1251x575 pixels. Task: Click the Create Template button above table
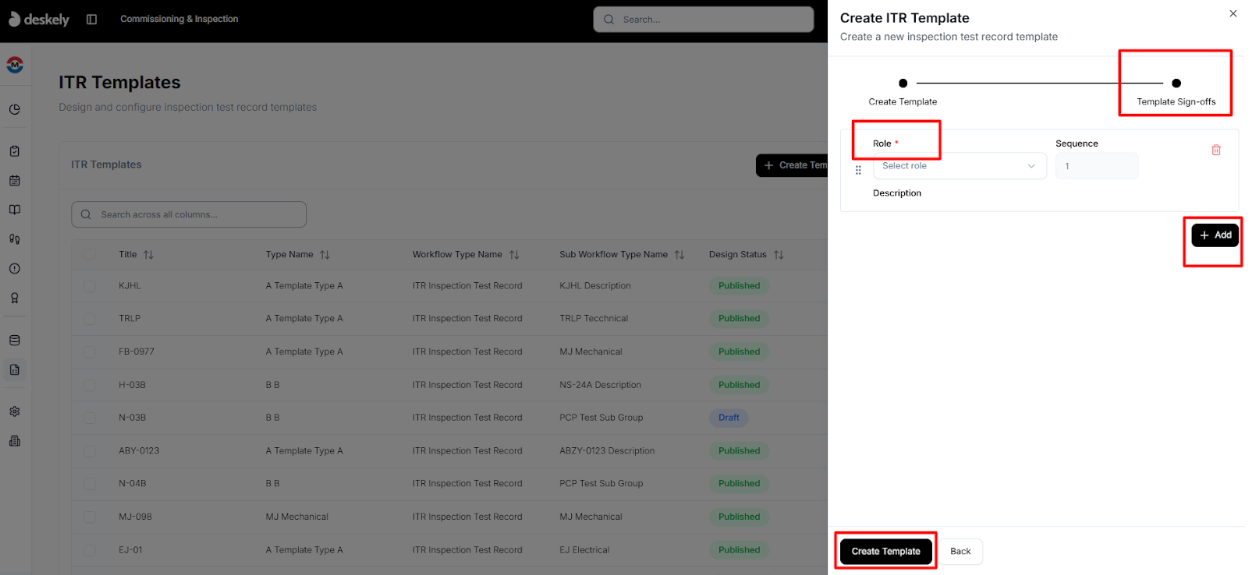pos(792,165)
